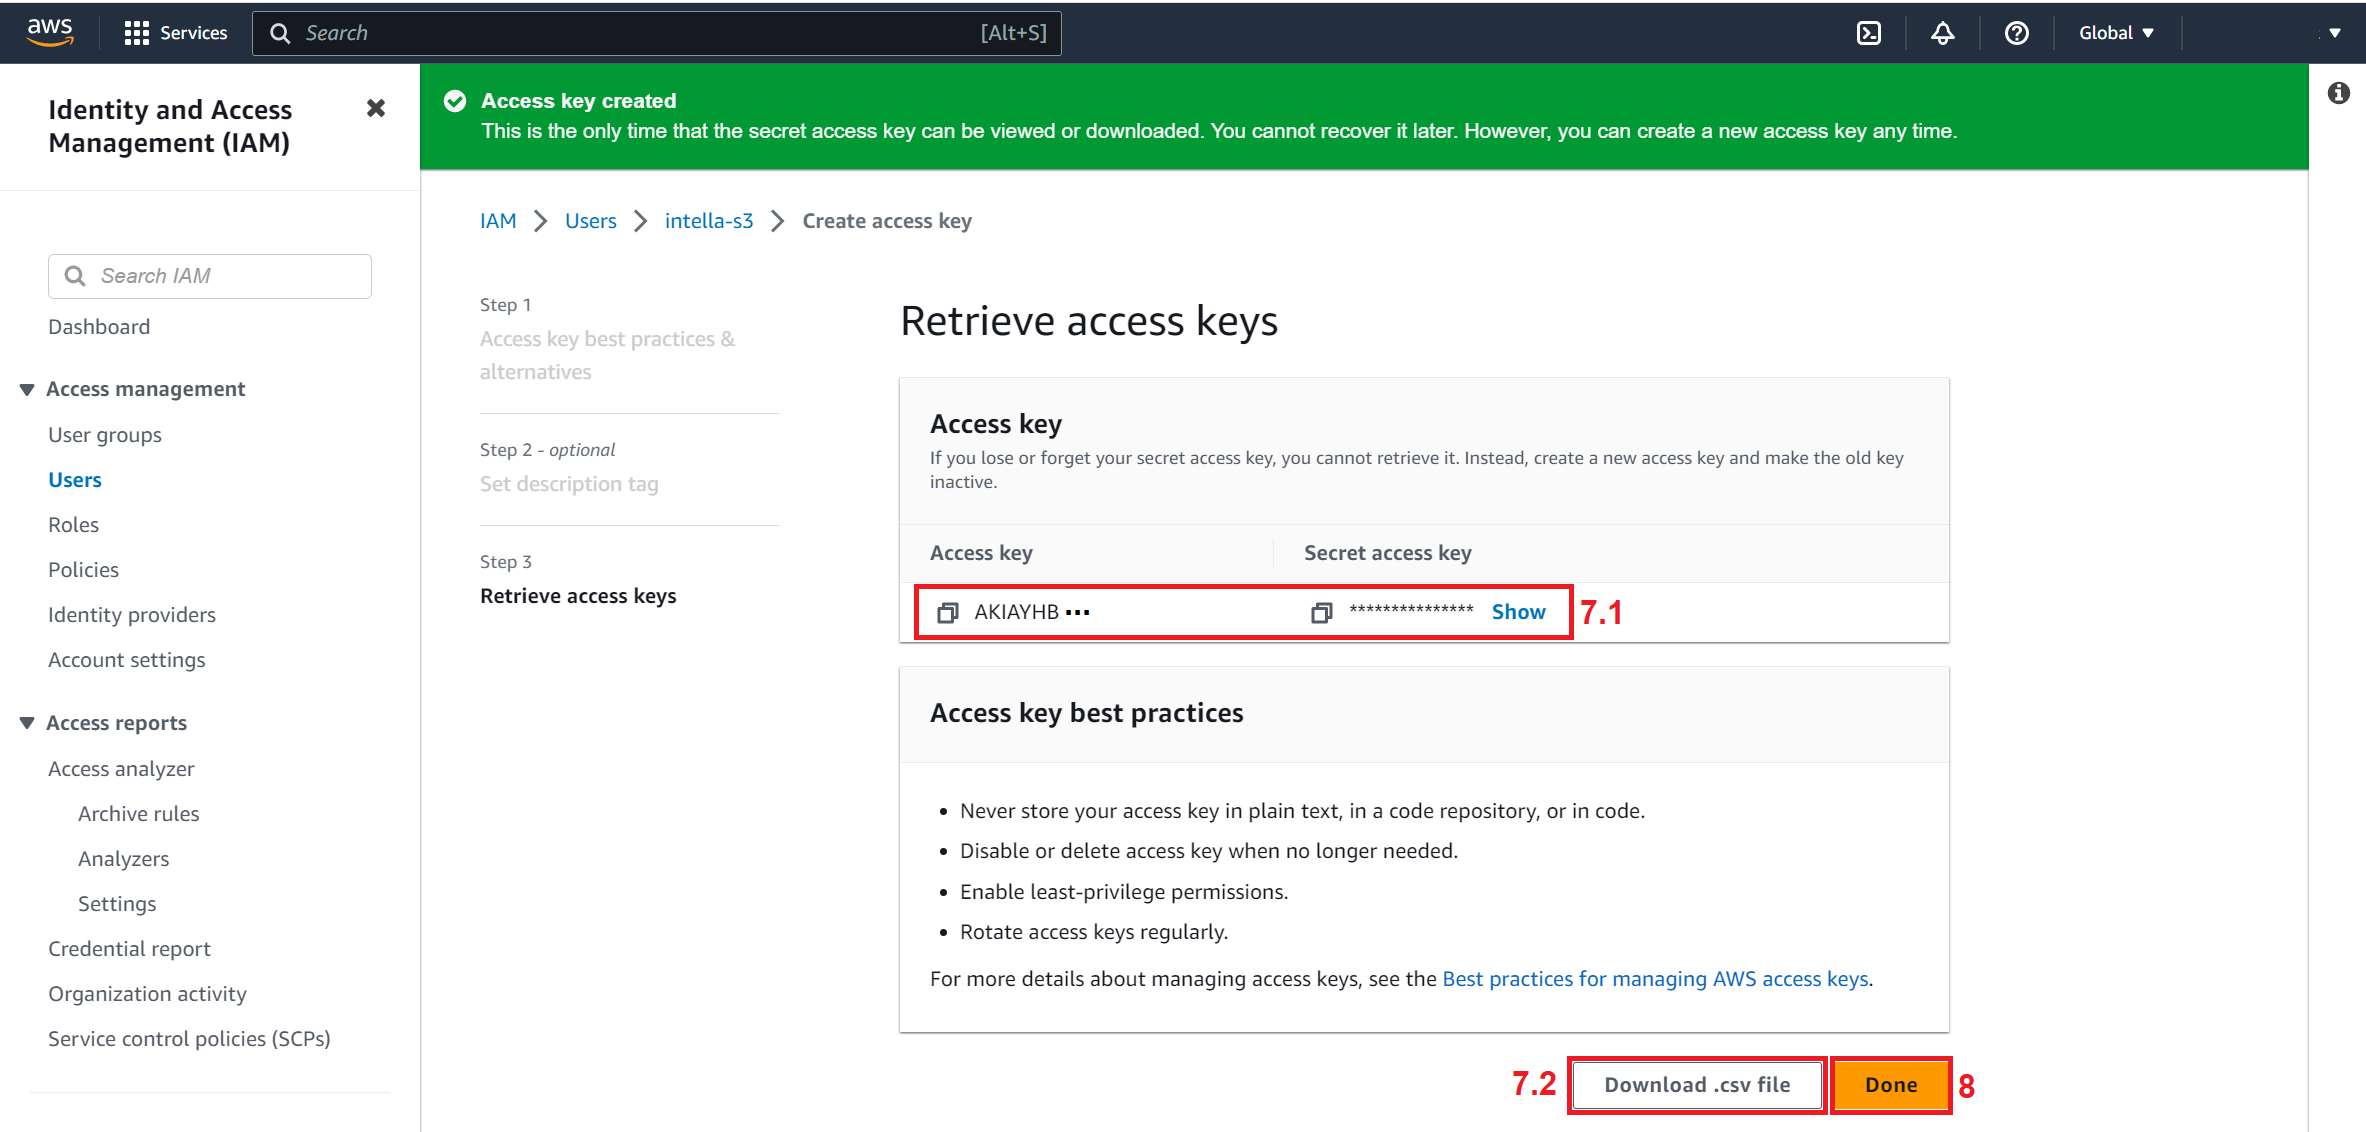Click the Create access key breadcrumb text
Screen dimensions: 2366x1132
[x=887, y=221]
